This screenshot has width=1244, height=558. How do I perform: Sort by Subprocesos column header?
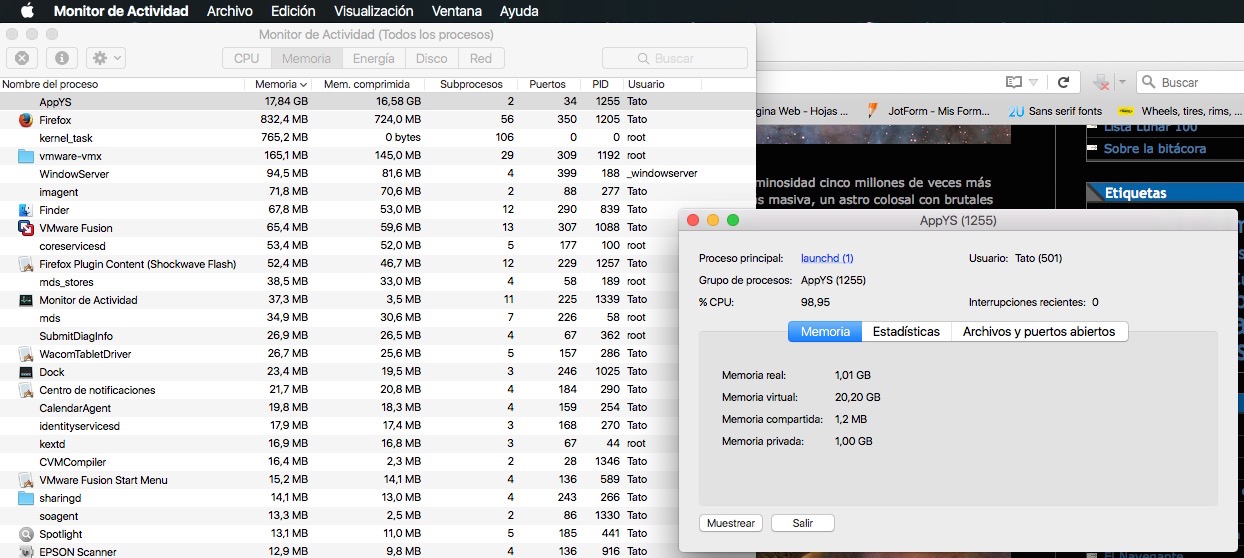(x=471, y=84)
